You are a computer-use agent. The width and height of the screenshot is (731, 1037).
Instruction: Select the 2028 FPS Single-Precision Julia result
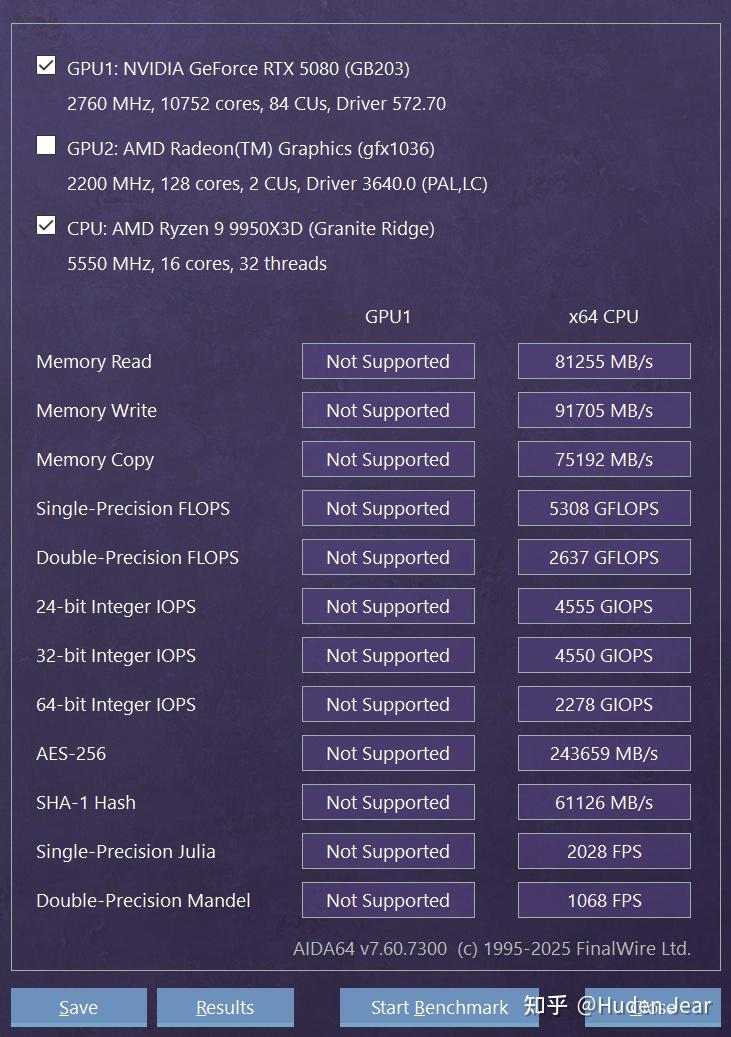(603, 851)
